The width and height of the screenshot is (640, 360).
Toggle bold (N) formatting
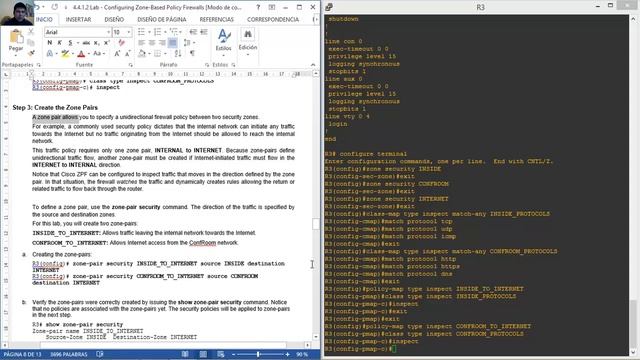point(50,42)
